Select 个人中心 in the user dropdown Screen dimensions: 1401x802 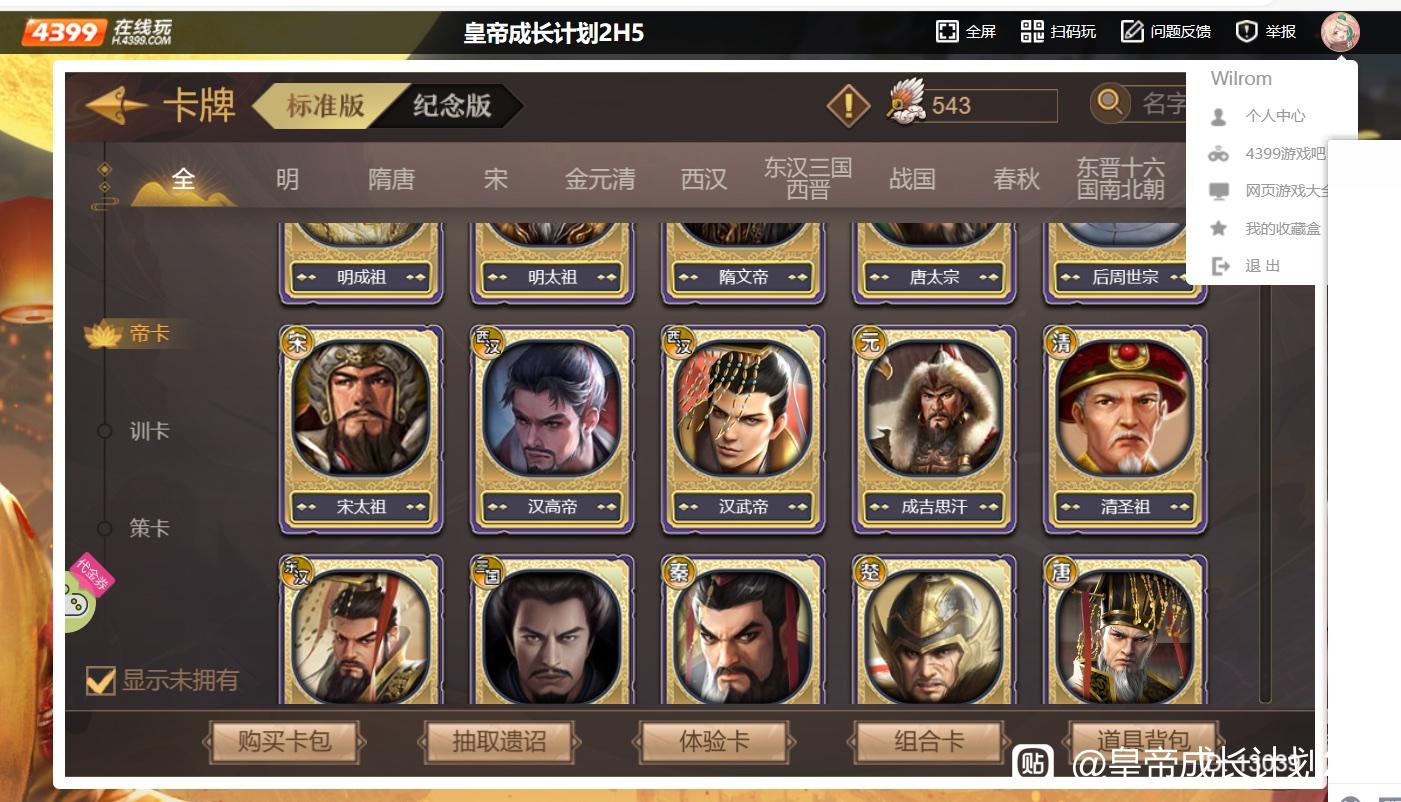click(1275, 116)
